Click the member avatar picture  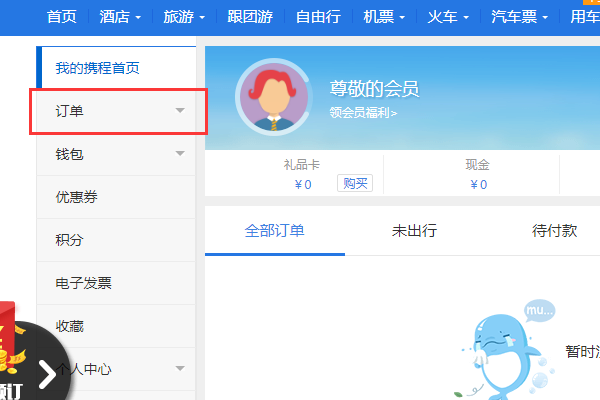pos(274,97)
